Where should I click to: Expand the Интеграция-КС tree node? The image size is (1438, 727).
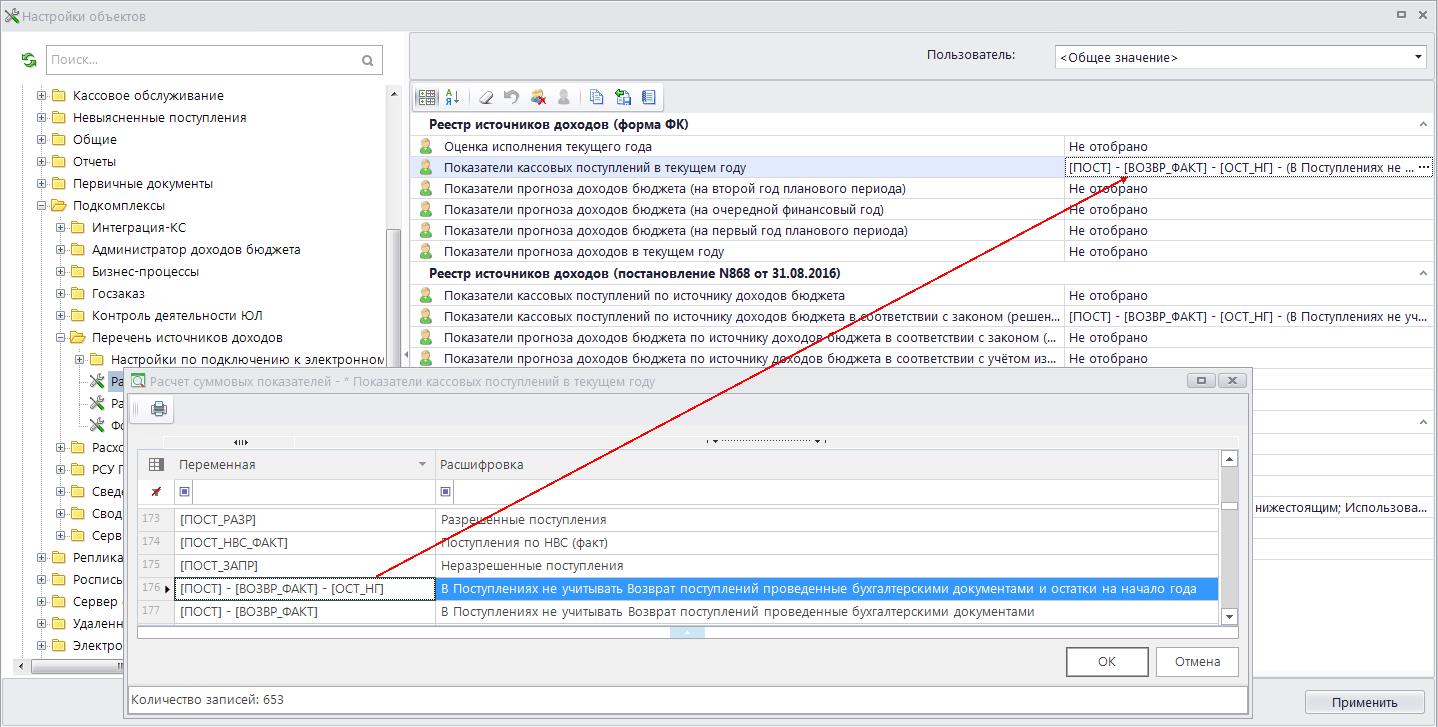(61, 228)
